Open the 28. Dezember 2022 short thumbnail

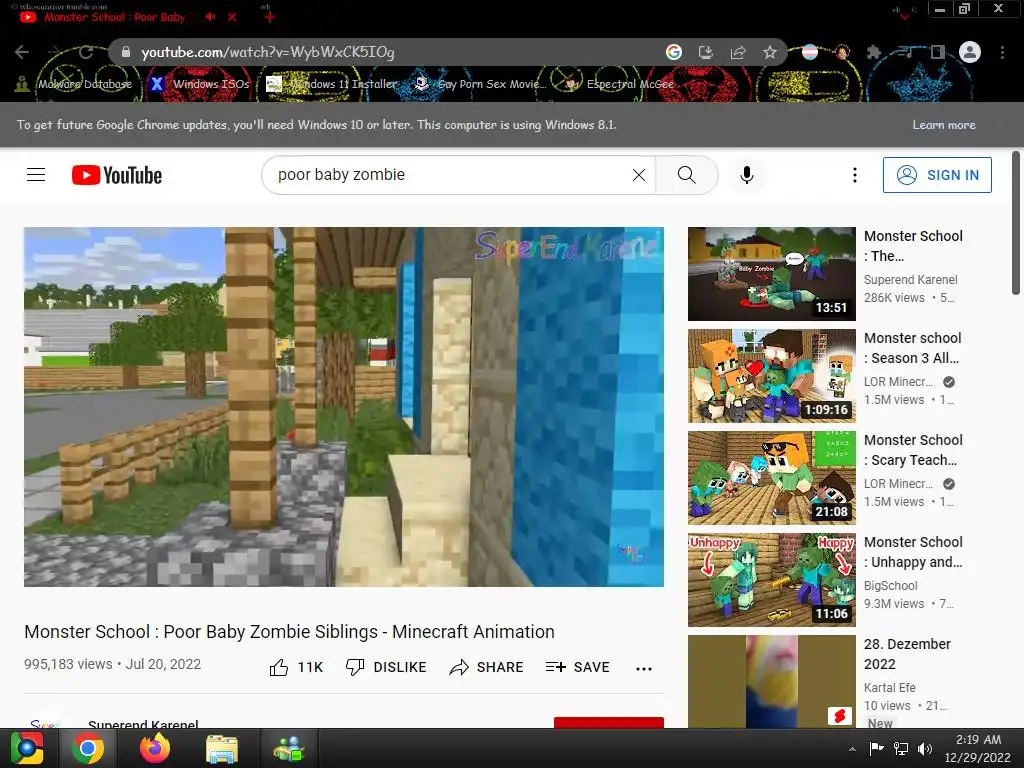[771, 682]
